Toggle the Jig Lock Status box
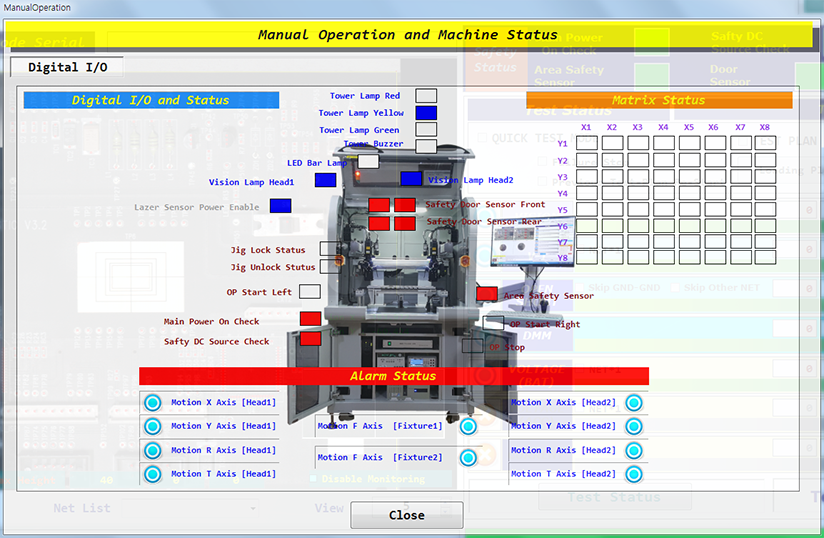 (x=330, y=249)
